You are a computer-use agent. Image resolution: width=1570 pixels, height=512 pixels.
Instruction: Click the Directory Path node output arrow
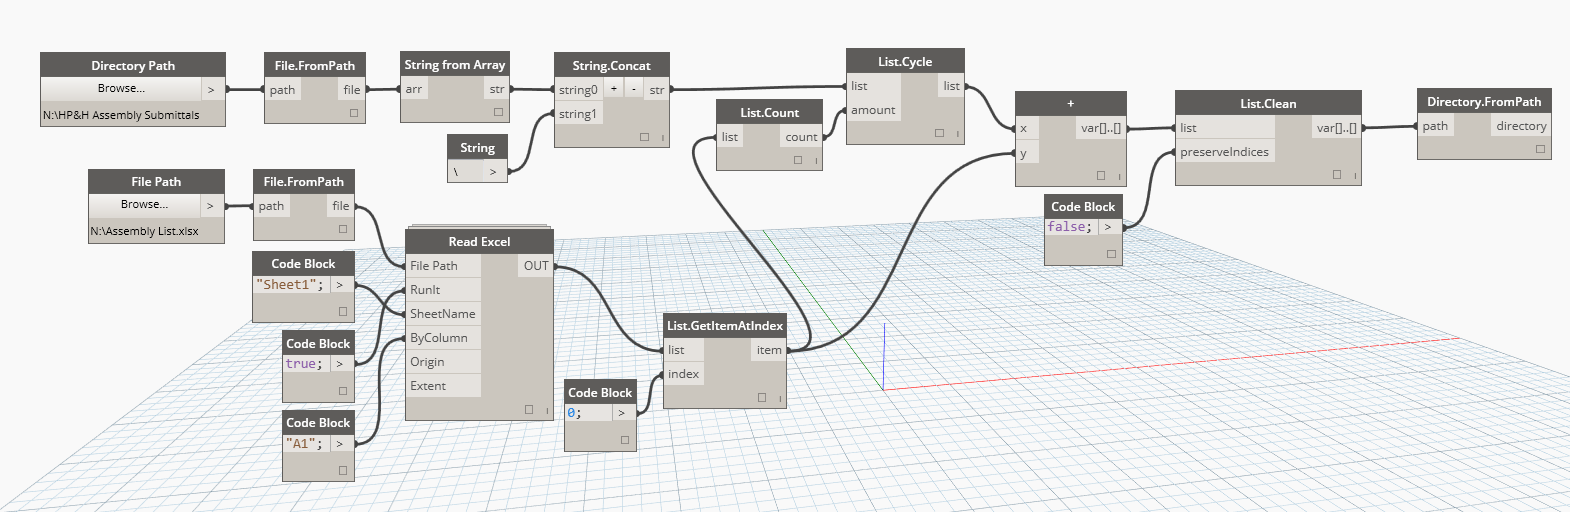[x=212, y=89]
